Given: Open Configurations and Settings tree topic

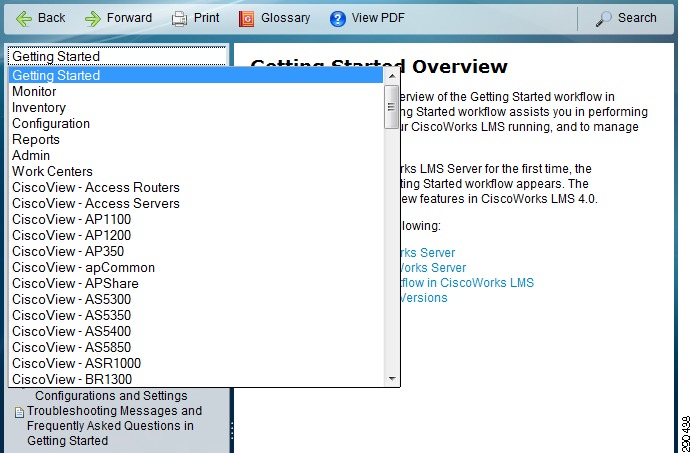Looking at the screenshot, I should click(111, 395).
